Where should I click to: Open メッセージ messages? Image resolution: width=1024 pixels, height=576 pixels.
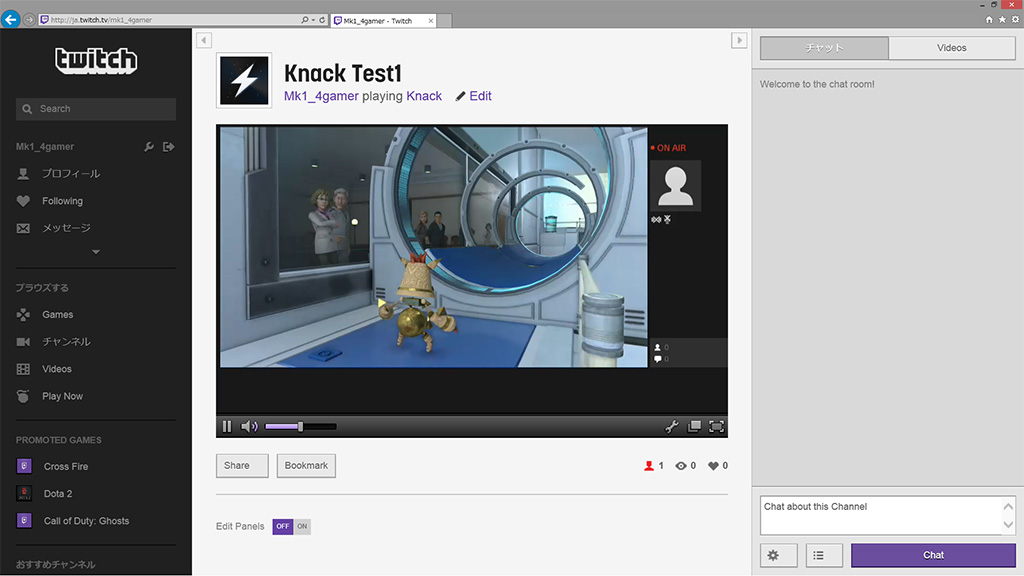click(67, 228)
